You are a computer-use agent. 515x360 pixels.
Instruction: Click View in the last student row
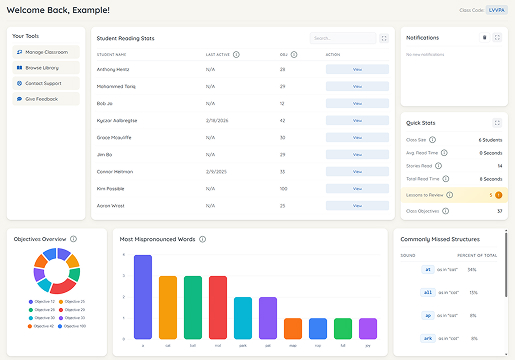(357, 206)
